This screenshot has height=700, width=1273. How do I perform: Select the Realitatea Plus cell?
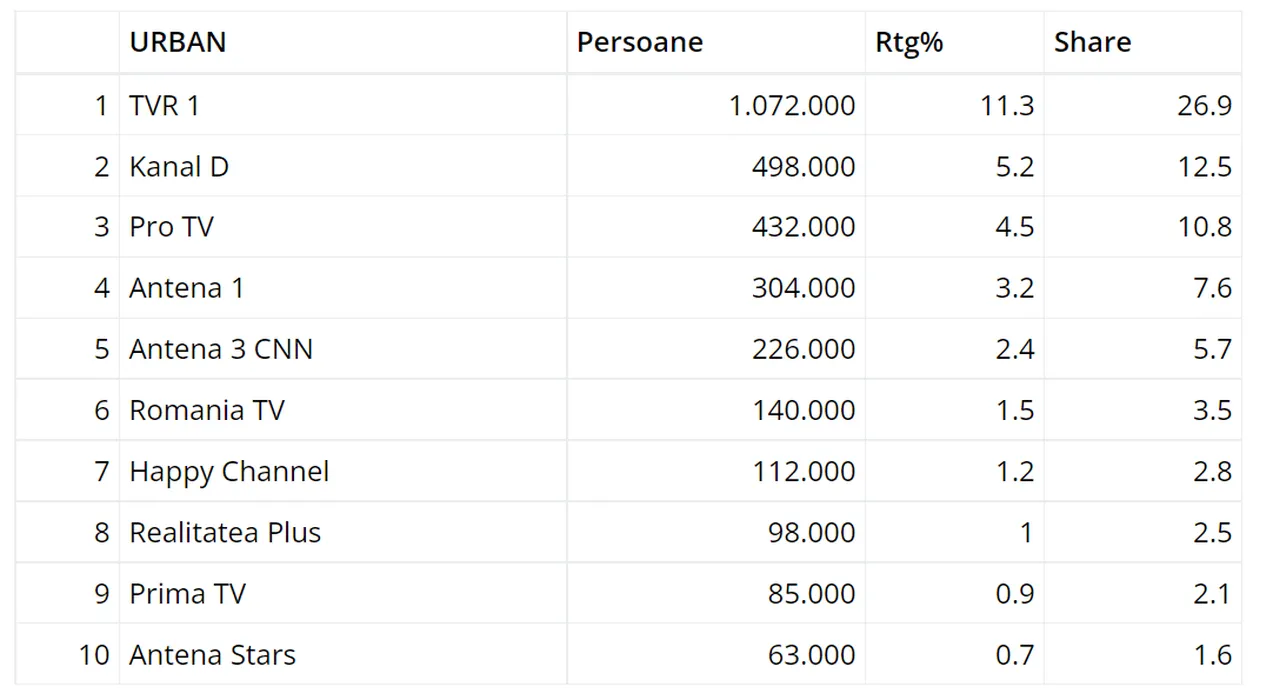(225, 532)
